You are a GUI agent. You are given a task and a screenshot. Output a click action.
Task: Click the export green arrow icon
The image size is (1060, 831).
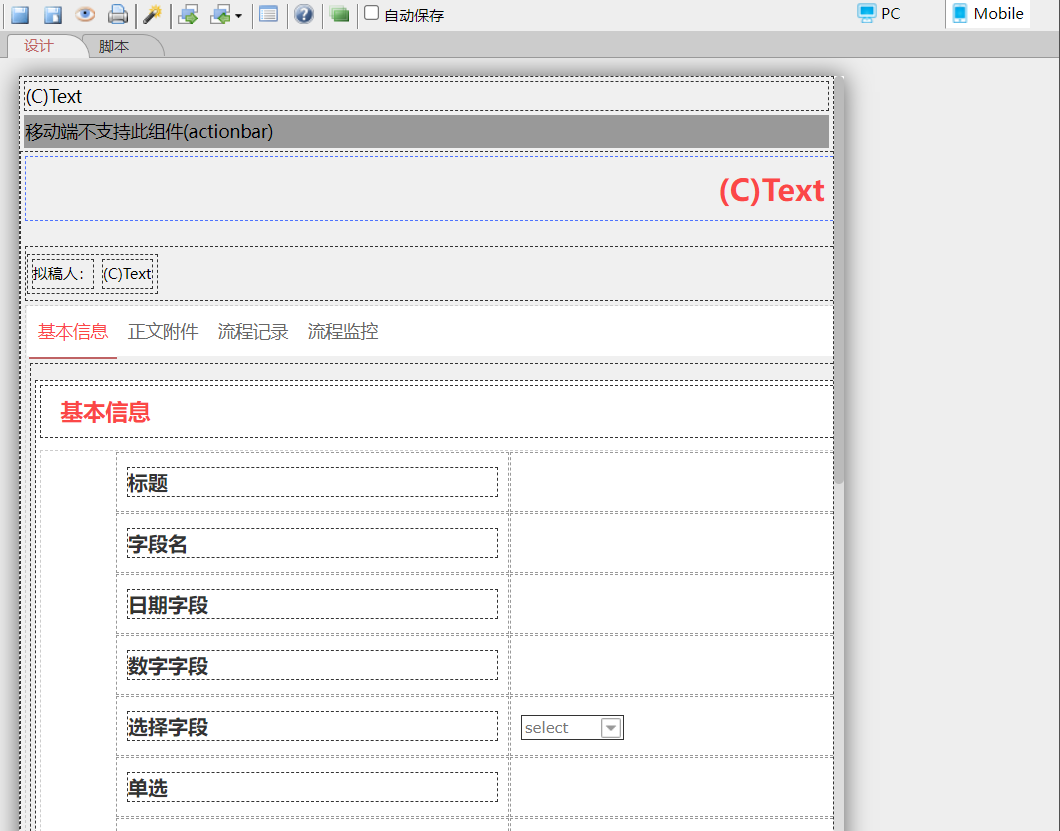coord(186,15)
